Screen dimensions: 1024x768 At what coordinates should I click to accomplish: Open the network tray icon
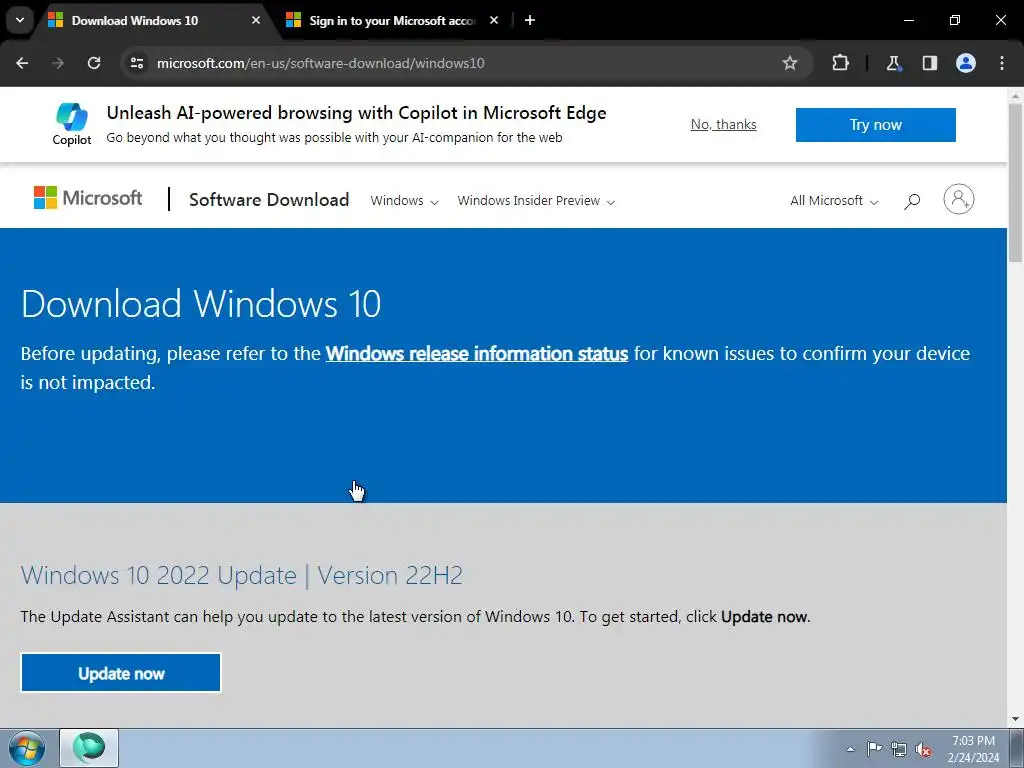tap(899, 749)
